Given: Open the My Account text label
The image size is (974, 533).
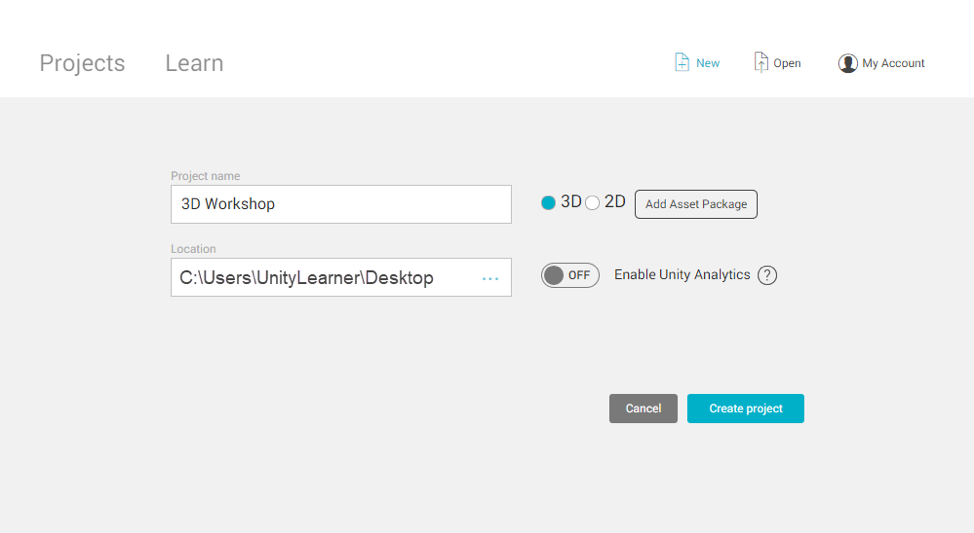Looking at the screenshot, I should click(x=893, y=63).
